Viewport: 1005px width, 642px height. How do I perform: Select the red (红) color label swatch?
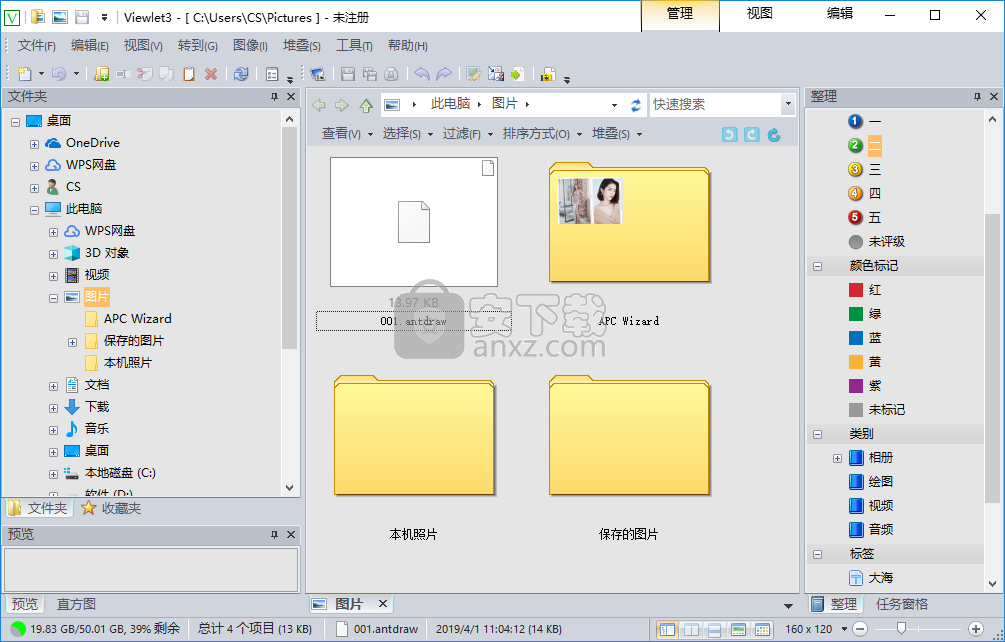point(856,290)
